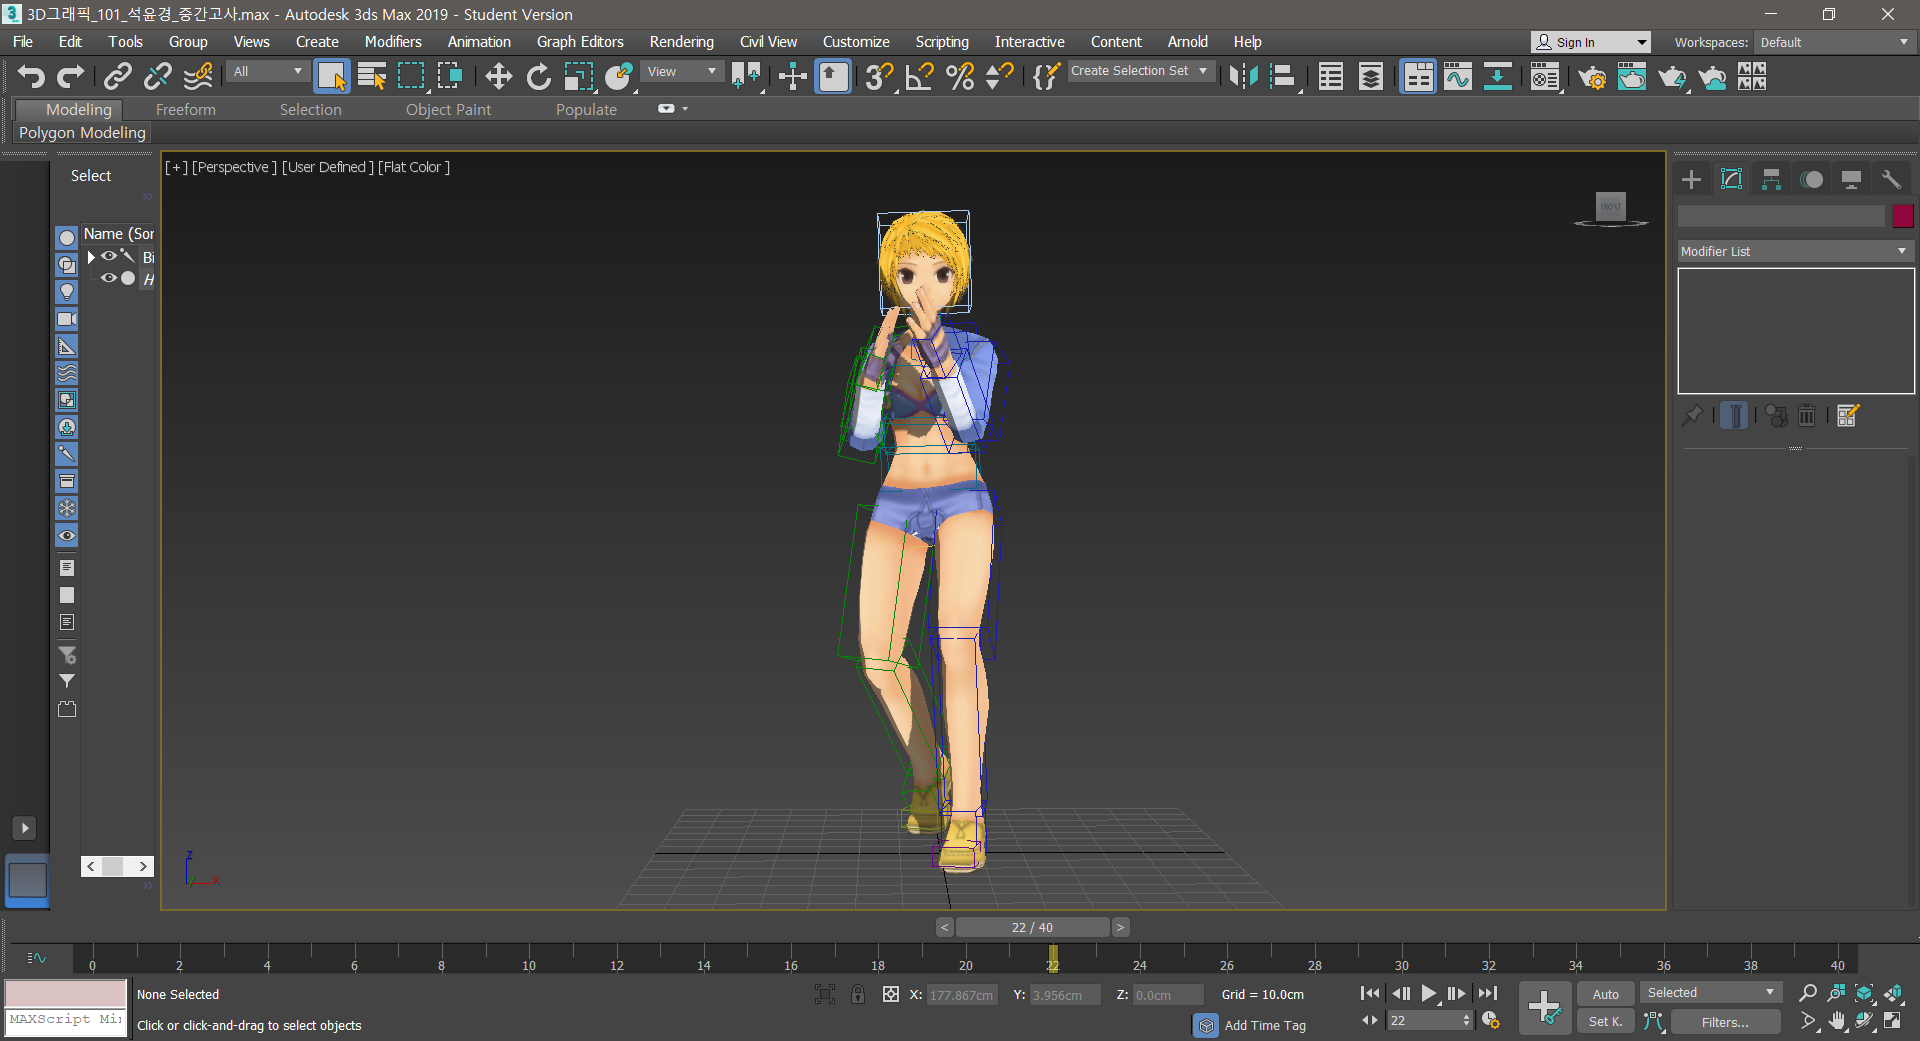Click the Mirror tool icon

tap(1243, 77)
